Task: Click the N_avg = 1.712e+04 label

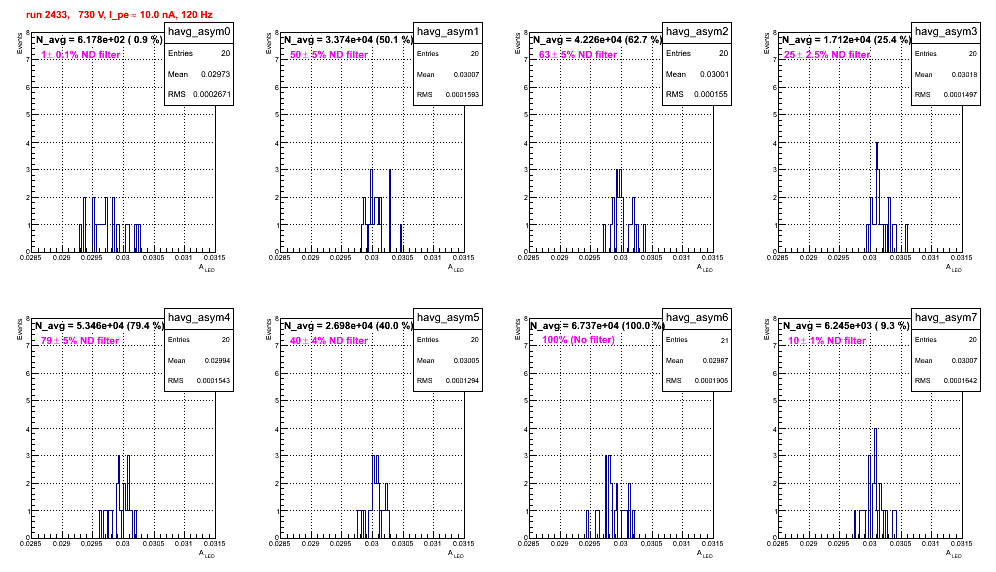Action: click(x=846, y=40)
